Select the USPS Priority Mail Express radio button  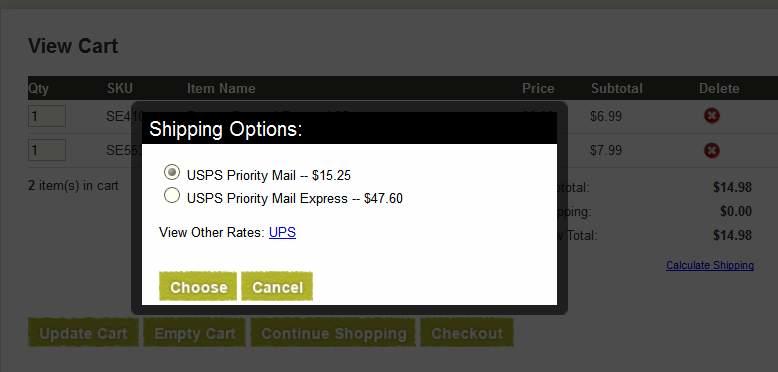[x=172, y=196]
